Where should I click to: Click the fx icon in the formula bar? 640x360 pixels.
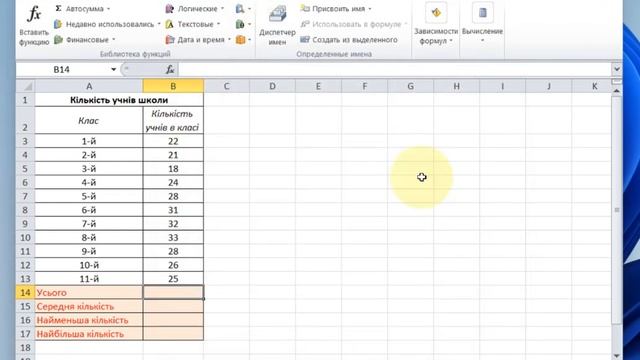[x=170, y=70]
